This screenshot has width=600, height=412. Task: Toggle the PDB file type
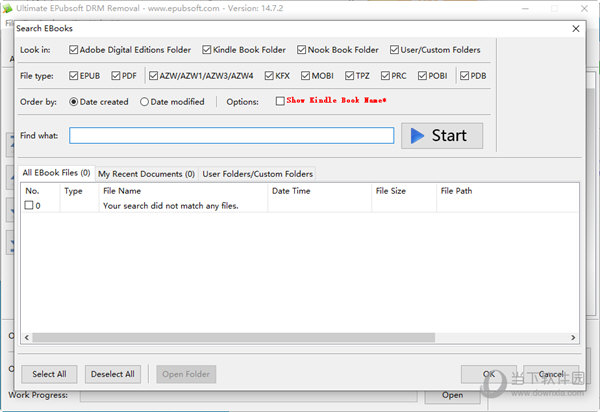[x=464, y=76]
